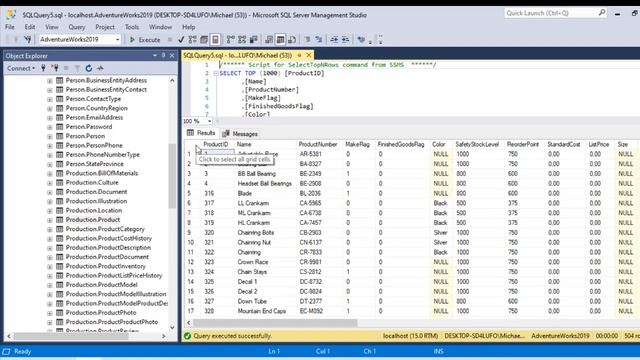
Task: Expand the Production.Product node
Action: coord(50,220)
